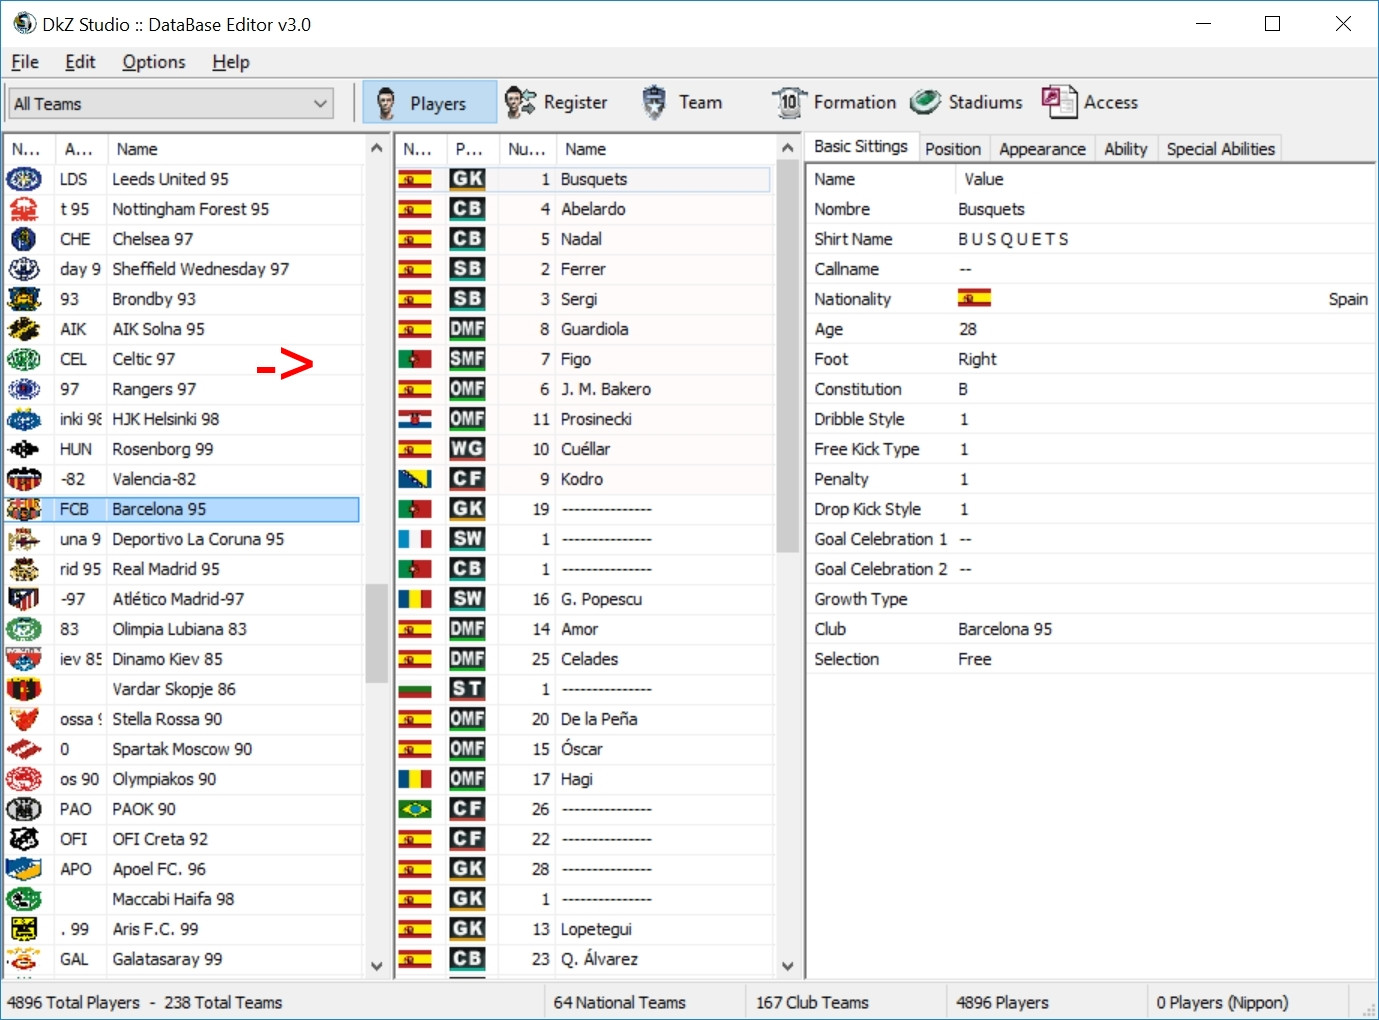Viewport: 1379px width, 1020px height.
Task: Click the Croatian flag beside Prosinecki
Action: click(x=415, y=419)
